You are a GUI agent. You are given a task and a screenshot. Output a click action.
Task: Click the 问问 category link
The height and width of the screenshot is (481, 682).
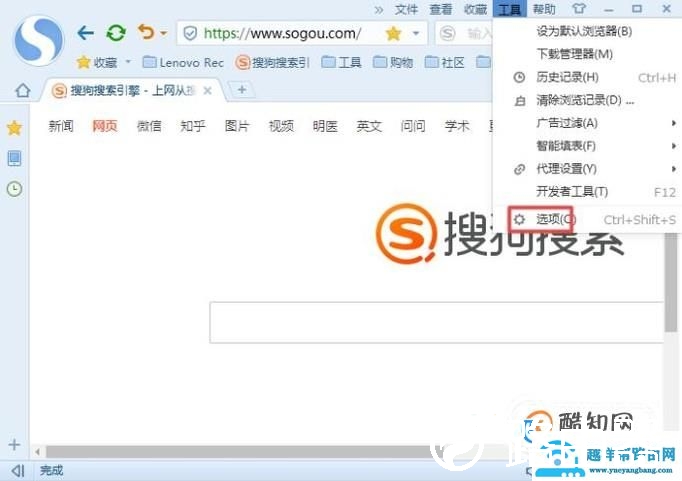(x=413, y=126)
